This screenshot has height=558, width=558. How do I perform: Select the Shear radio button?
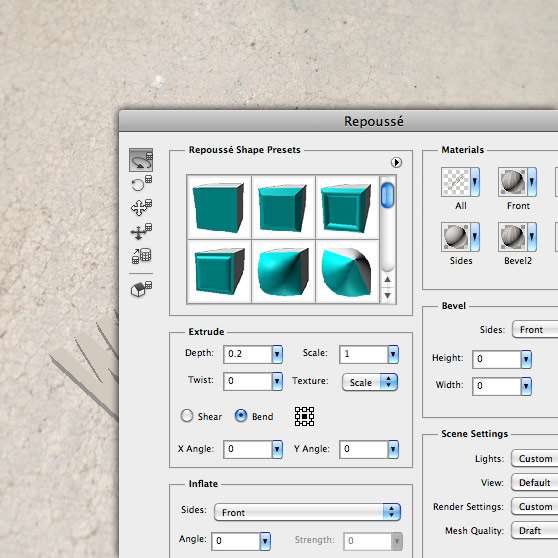point(187,416)
